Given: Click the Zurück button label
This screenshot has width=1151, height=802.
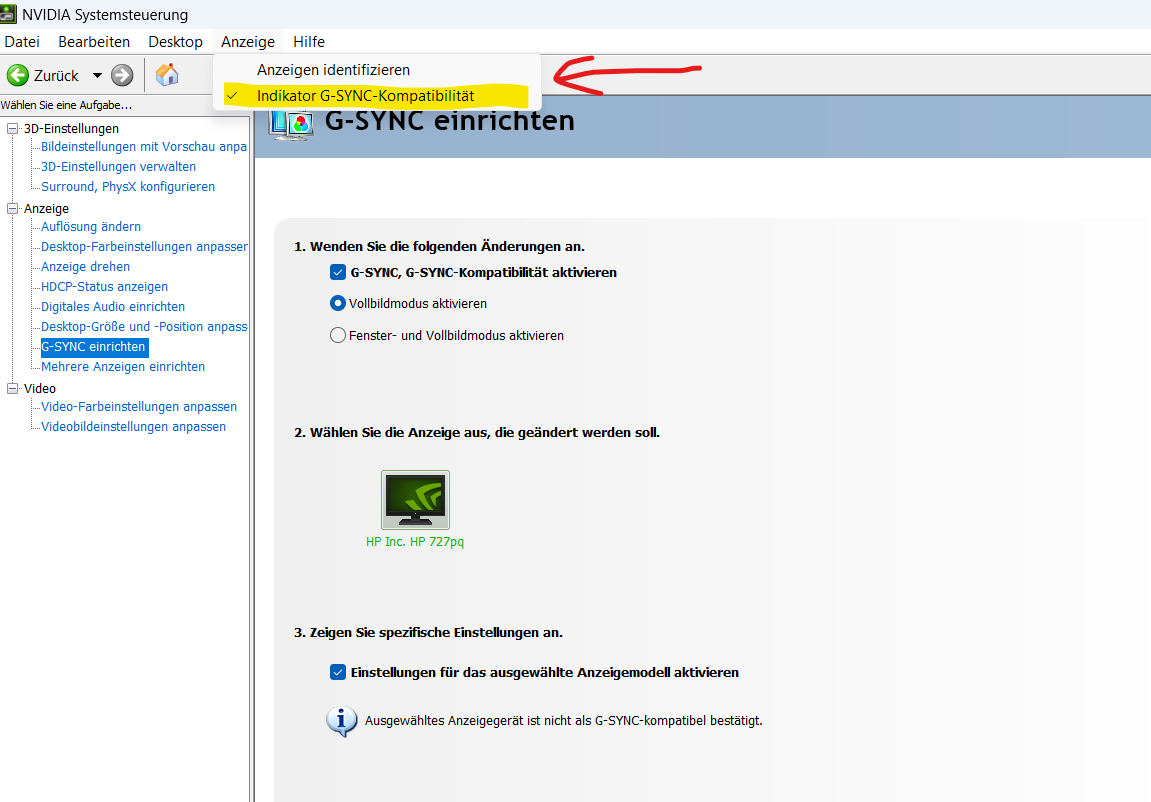Looking at the screenshot, I should (x=56, y=76).
